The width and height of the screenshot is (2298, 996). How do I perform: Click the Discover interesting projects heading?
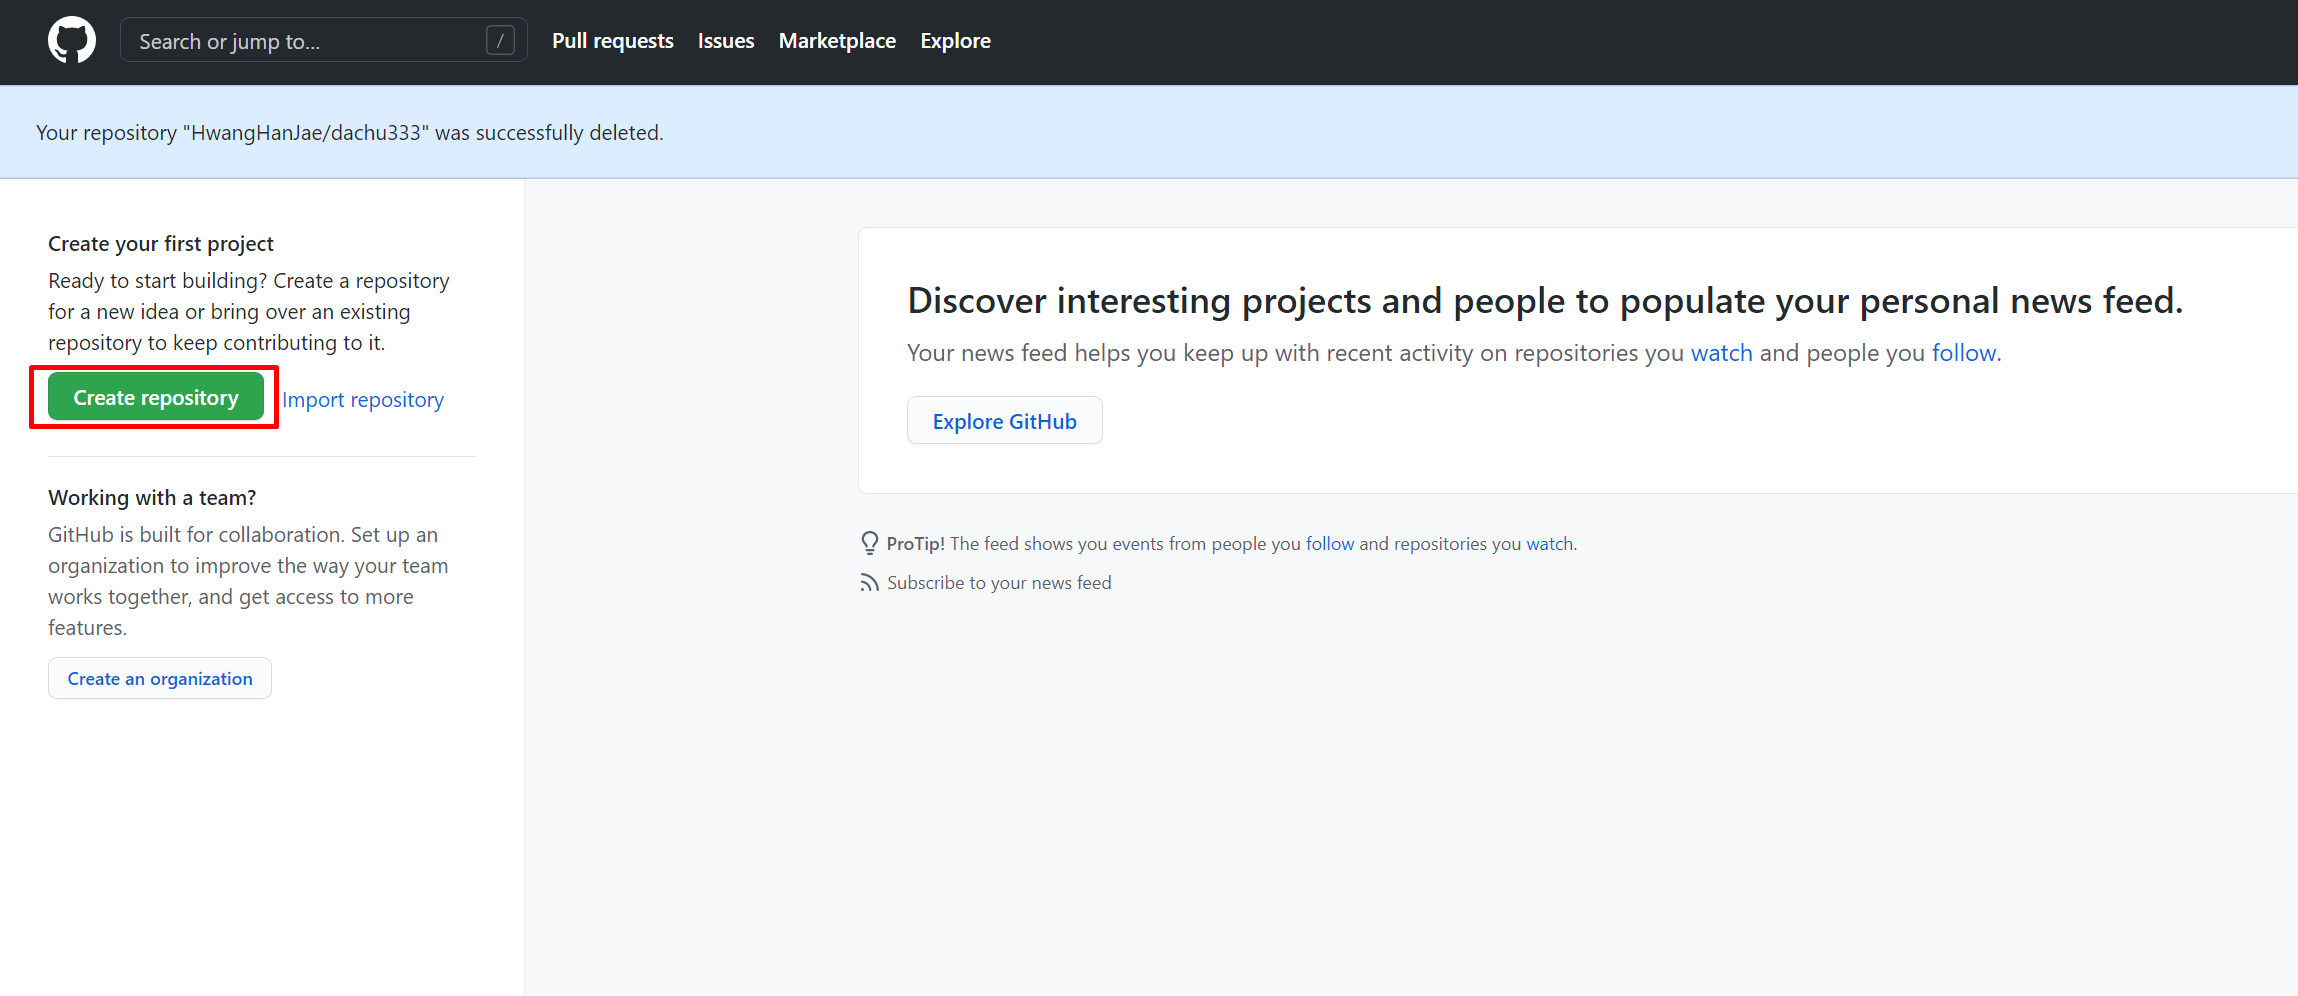click(1545, 301)
